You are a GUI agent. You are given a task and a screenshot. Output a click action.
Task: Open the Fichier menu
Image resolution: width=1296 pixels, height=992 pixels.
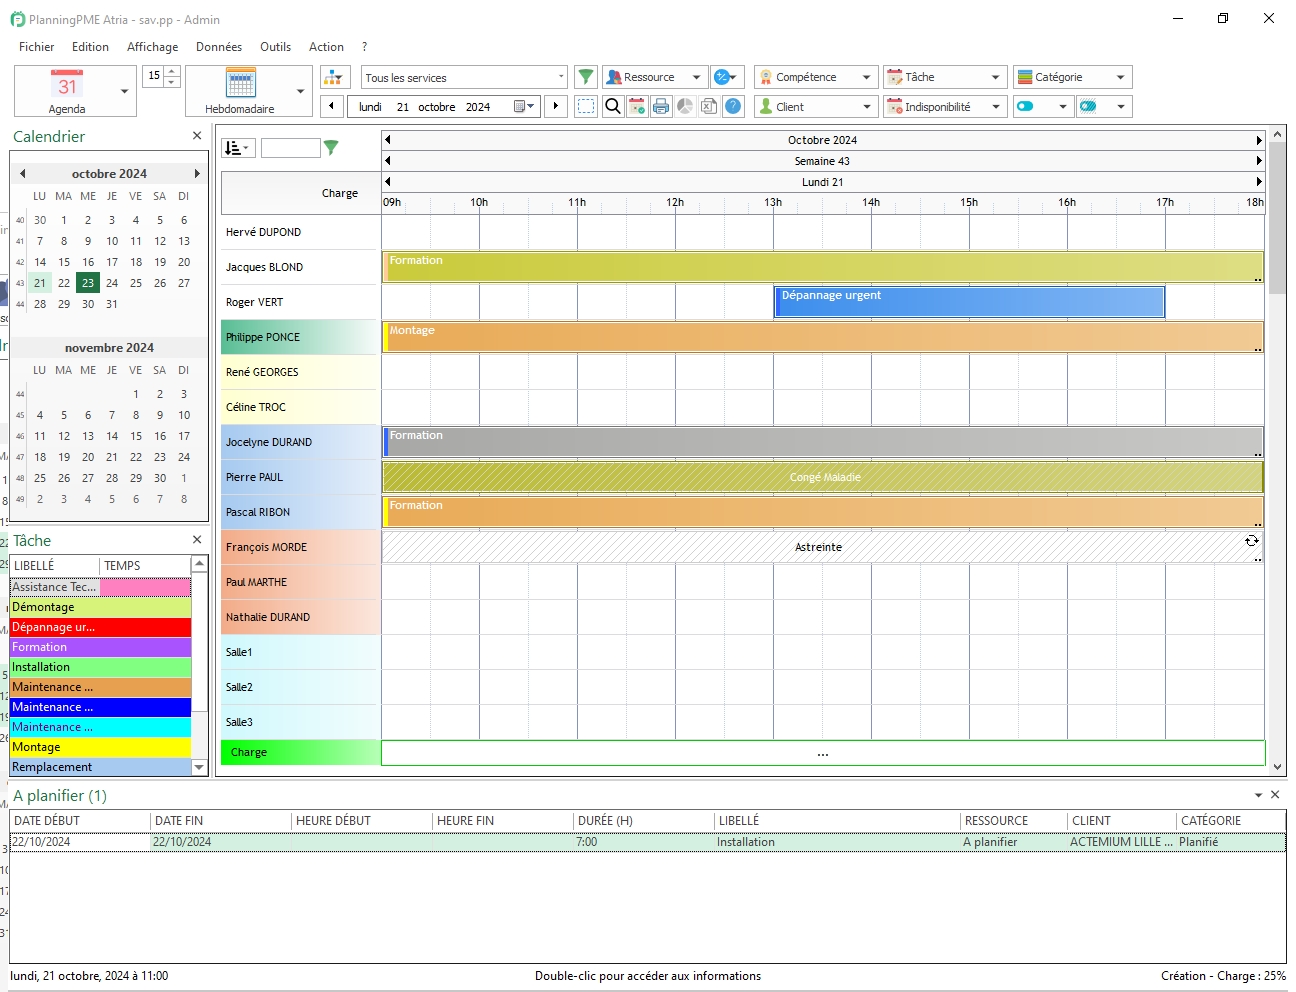37,46
